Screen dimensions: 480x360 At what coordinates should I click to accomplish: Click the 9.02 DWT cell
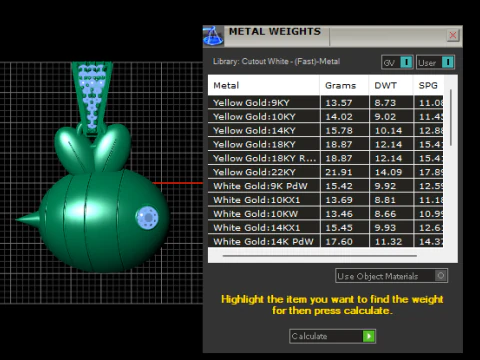point(391,117)
